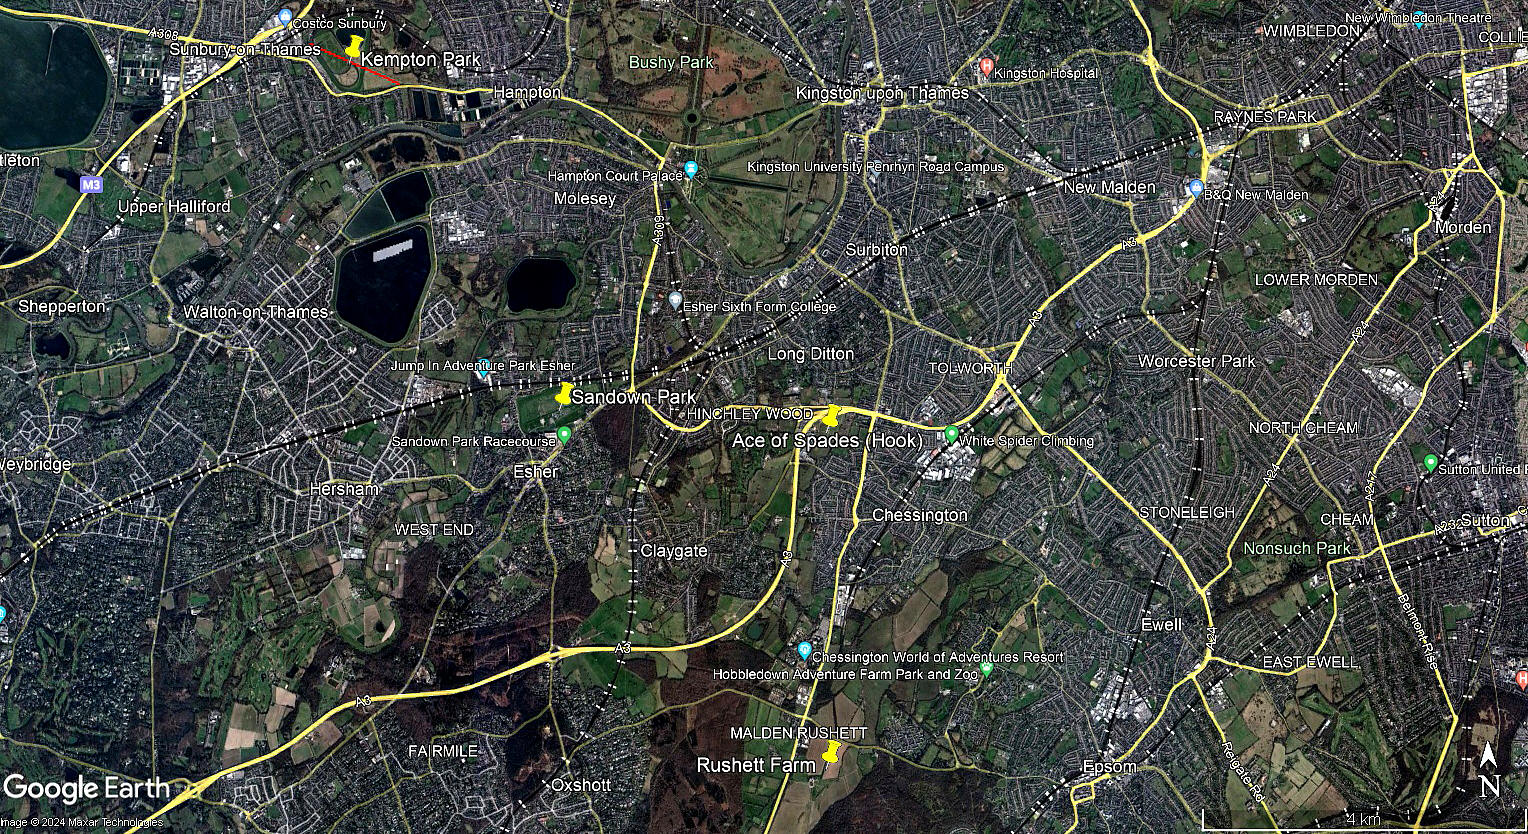Select Chessington World of Adventures Resort marker
The width and height of the screenshot is (1528, 834).
(x=804, y=652)
